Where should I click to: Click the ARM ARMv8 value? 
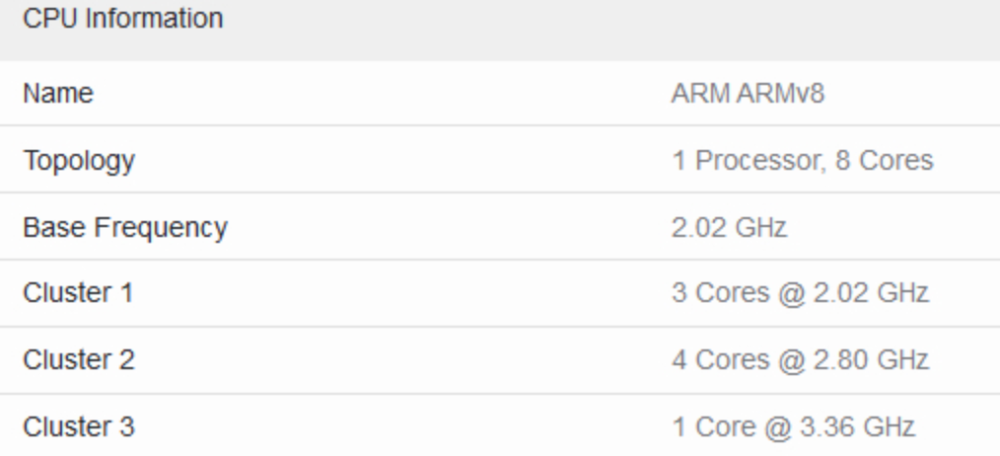point(747,94)
